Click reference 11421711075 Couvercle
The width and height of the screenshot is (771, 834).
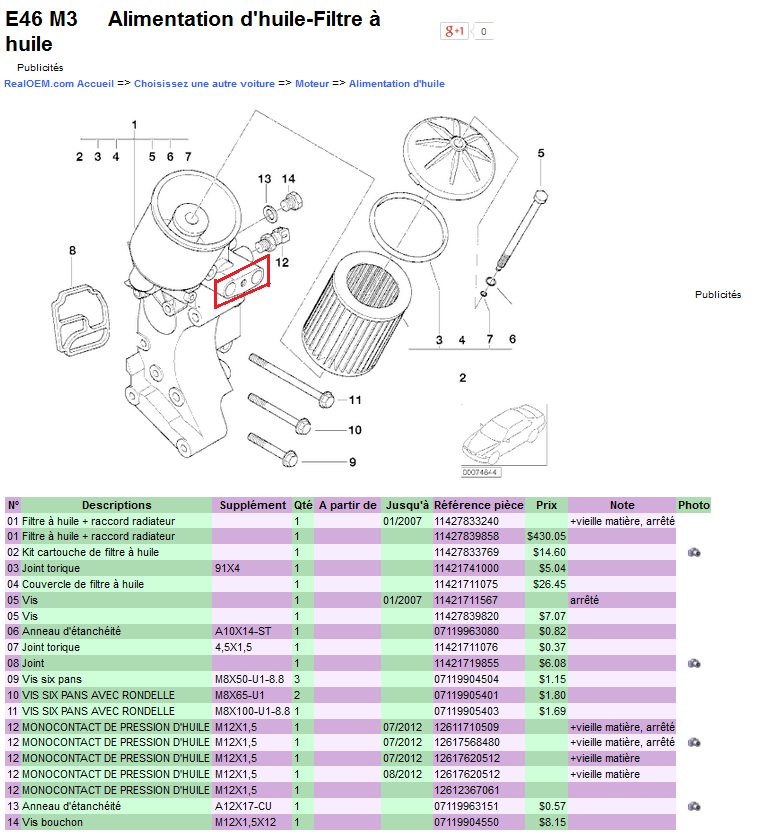[x=466, y=584]
